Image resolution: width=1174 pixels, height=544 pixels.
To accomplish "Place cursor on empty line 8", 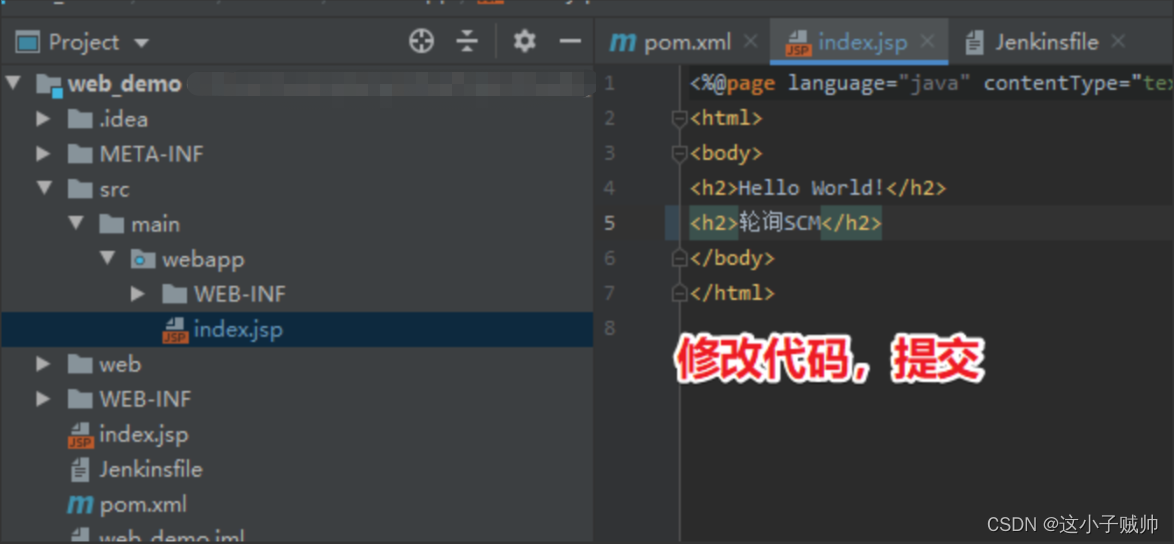I will point(927,328).
